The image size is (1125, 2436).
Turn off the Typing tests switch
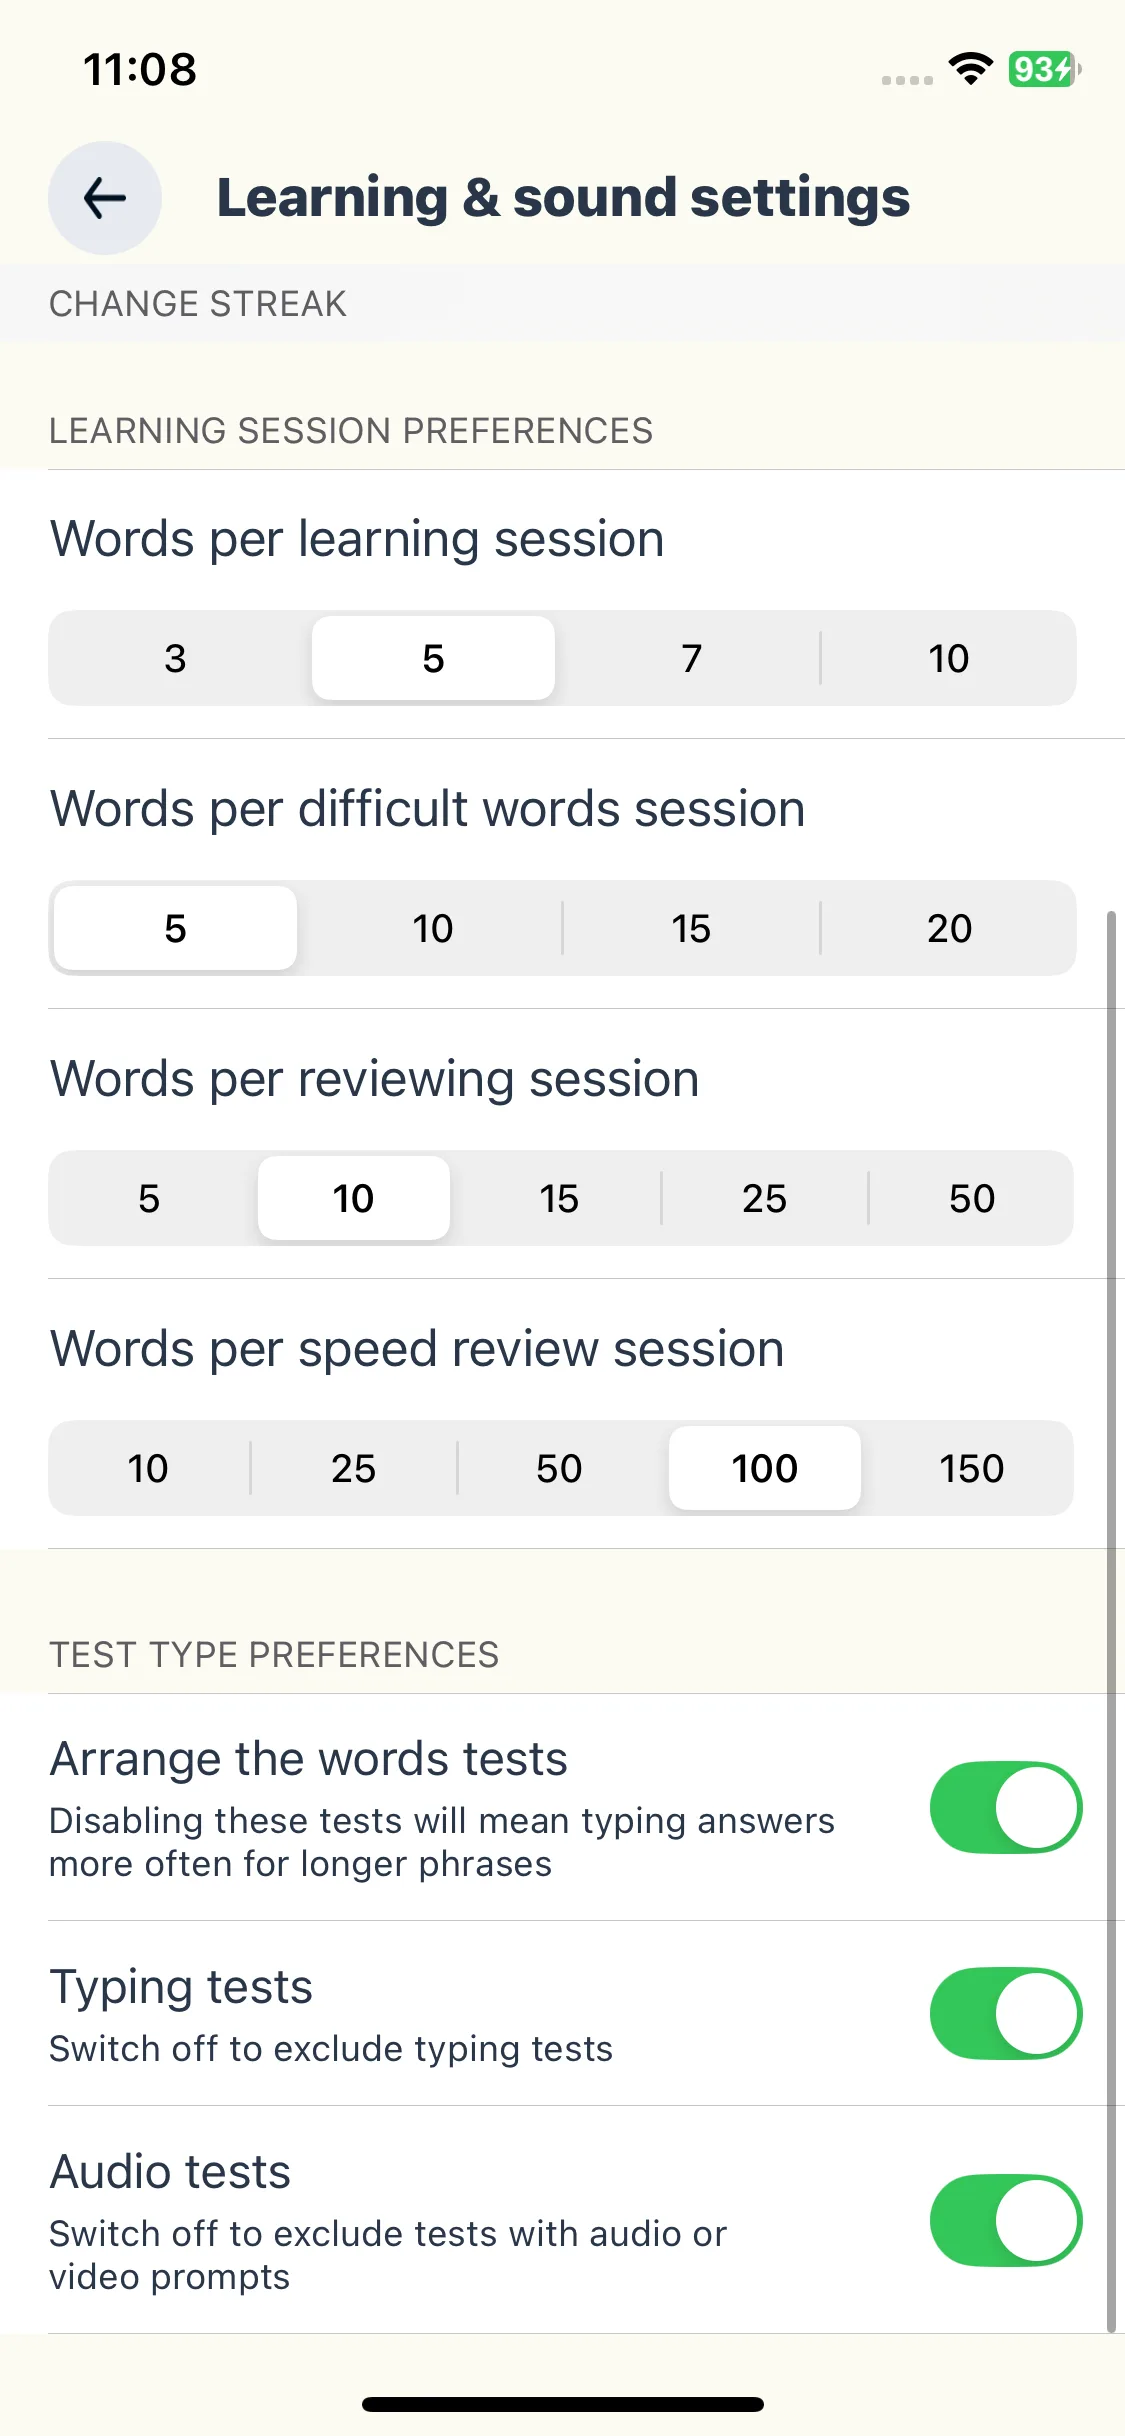pyautogui.click(x=1006, y=2013)
